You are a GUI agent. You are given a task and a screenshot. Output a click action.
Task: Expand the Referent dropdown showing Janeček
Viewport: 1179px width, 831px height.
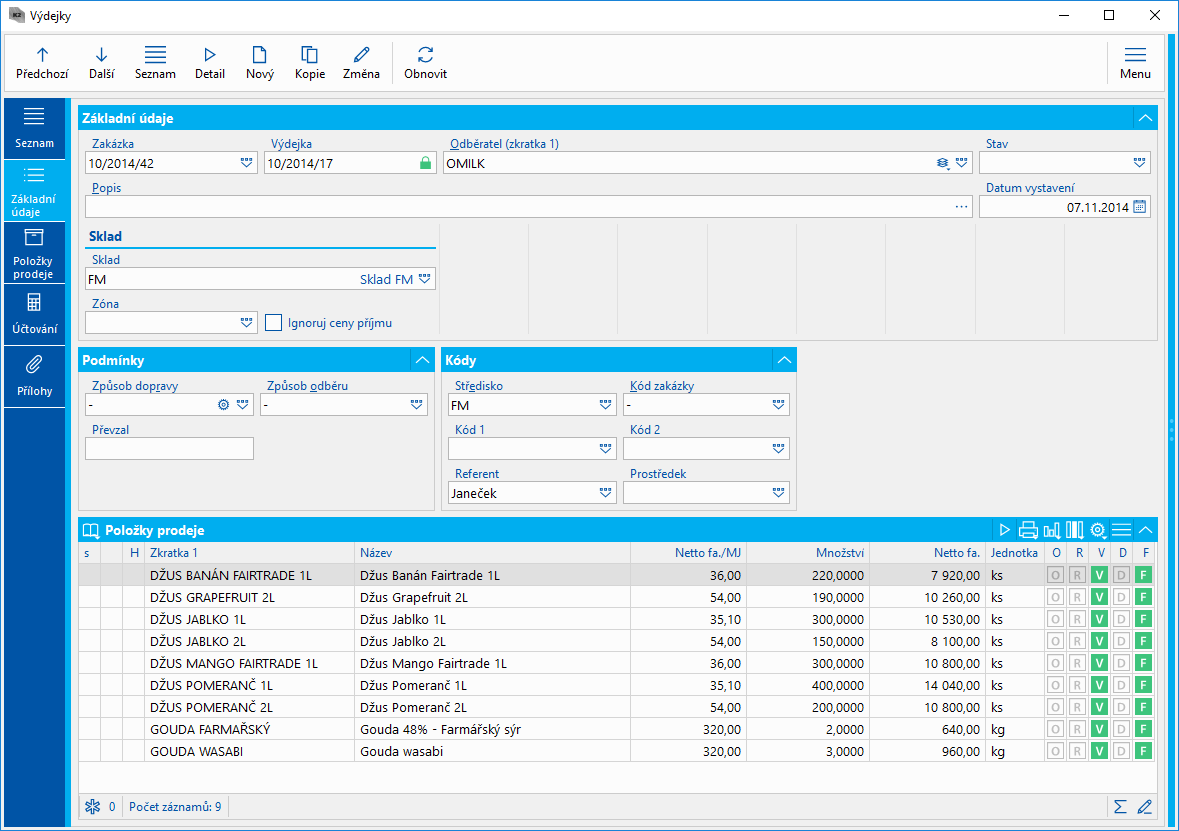pyautogui.click(x=605, y=493)
